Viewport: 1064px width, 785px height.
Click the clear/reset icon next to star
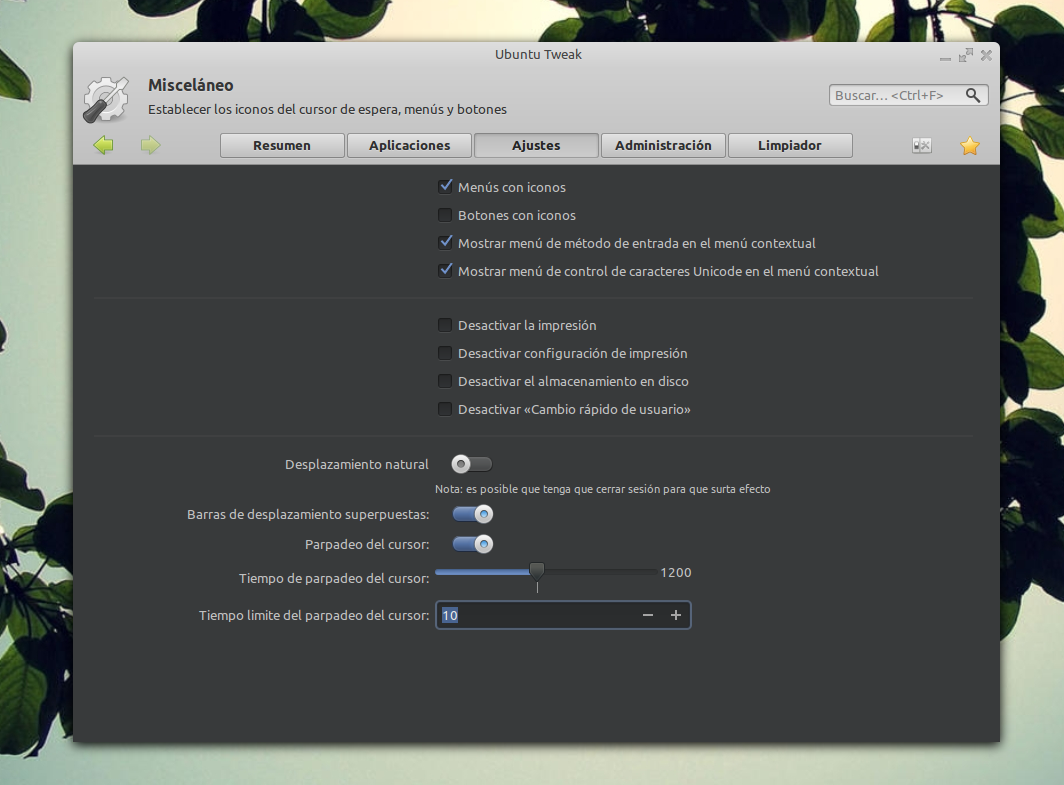(922, 145)
